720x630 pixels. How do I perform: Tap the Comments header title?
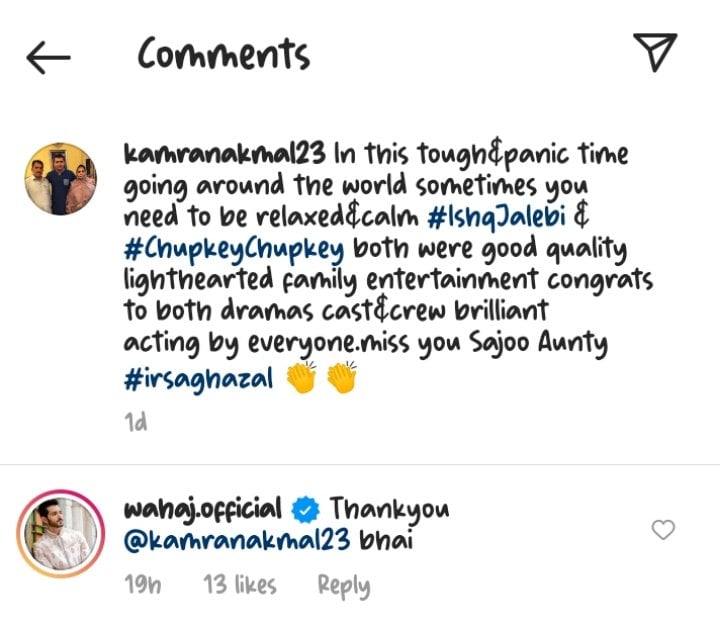click(224, 54)
